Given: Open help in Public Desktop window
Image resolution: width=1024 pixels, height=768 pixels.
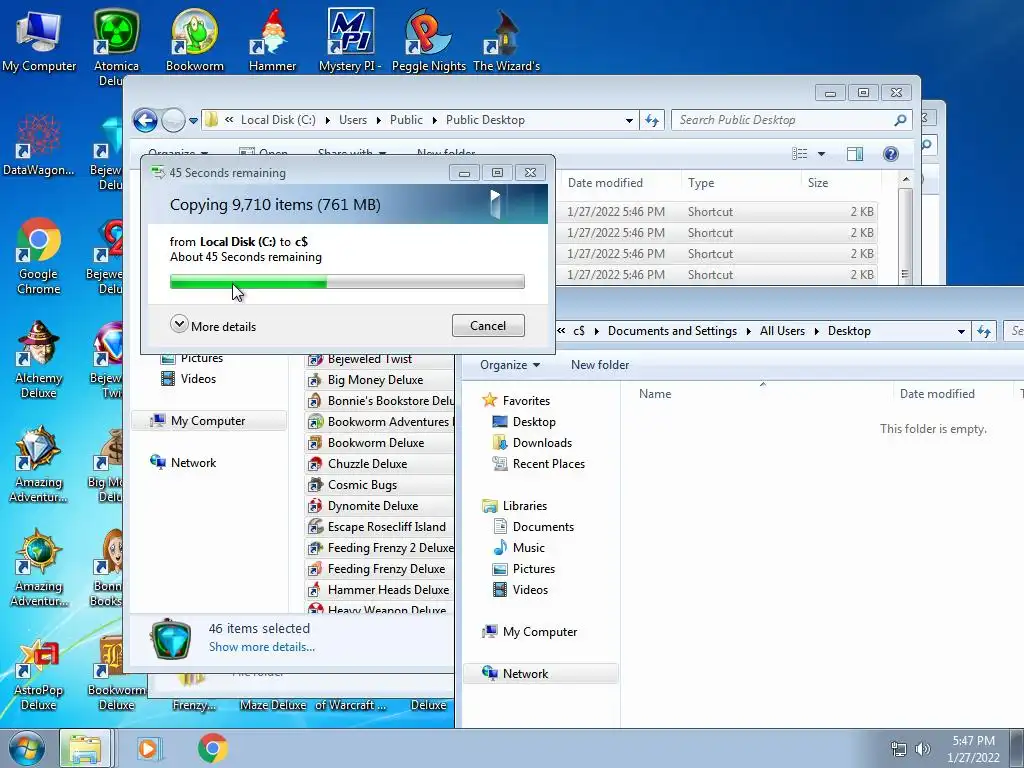Looking at the screenshot, I should pos(891,154).
